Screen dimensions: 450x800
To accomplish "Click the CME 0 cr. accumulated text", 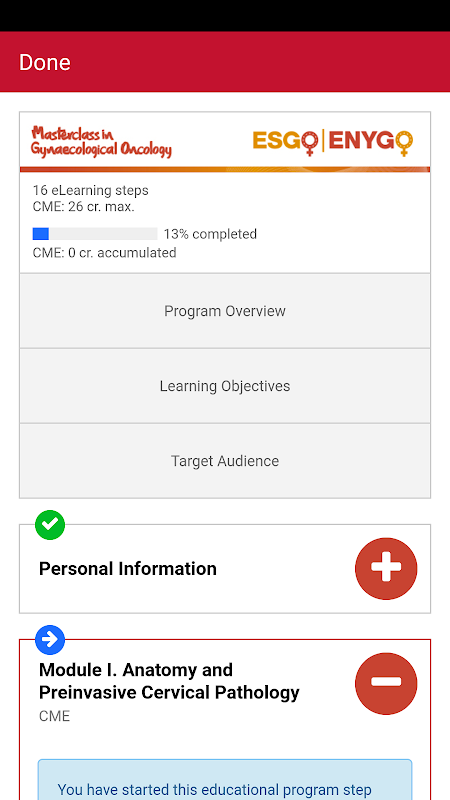I will (x=105, y=253).
